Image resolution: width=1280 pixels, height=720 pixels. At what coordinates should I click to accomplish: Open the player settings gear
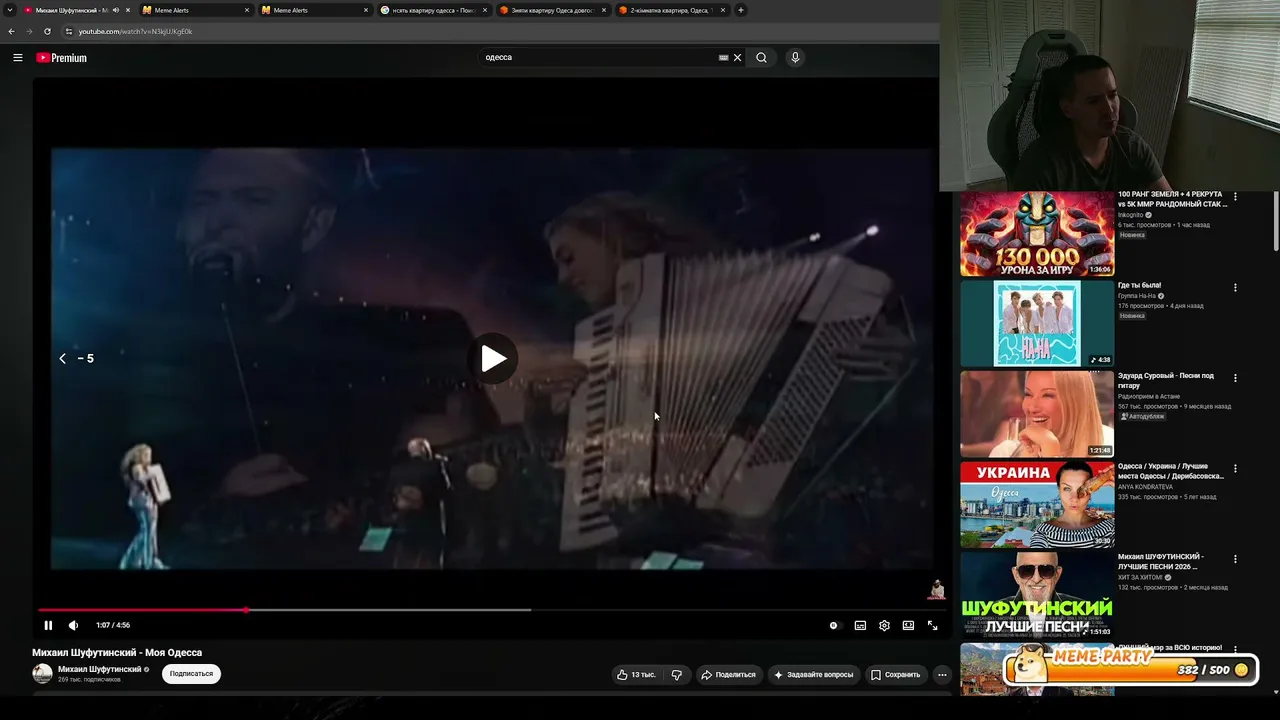(x=884, y=625)
